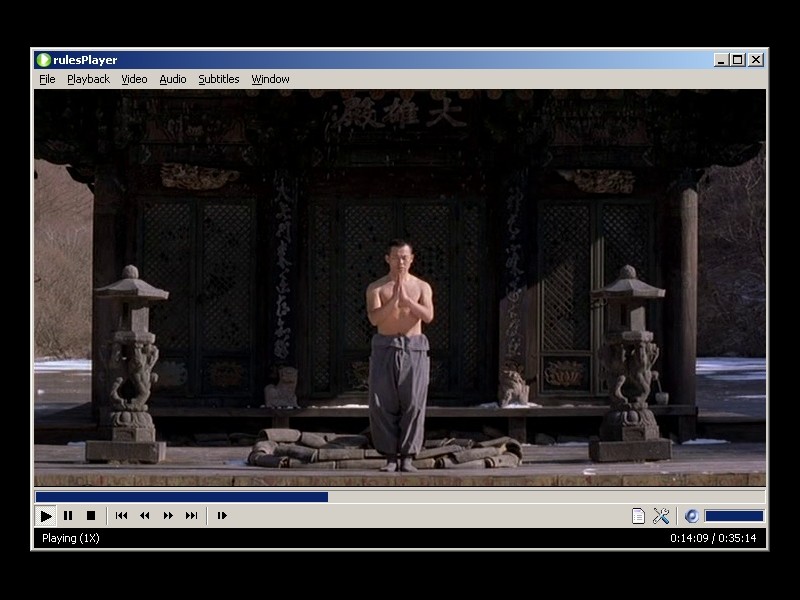The width and height of the screenshot is (800, 600).
Task: Click the rulesPlayer title bar text
Action: (85, 60)
